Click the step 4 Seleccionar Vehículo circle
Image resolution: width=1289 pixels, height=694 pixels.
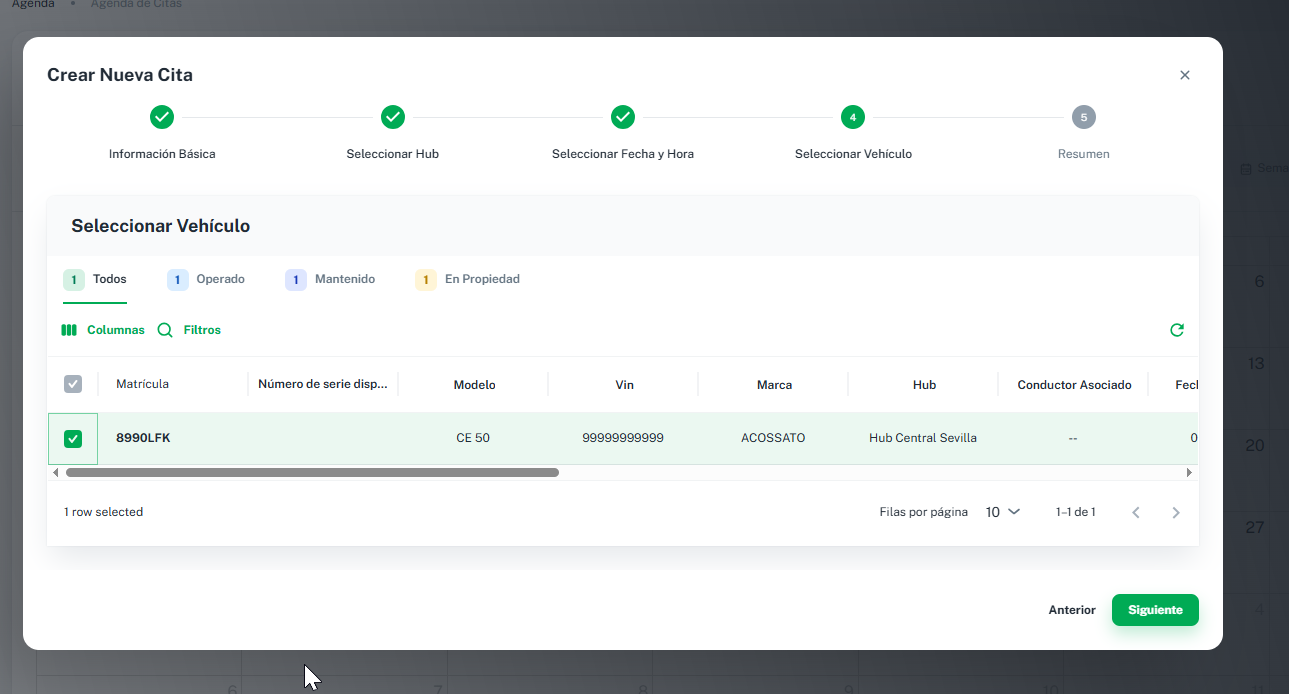pos(853,117)
